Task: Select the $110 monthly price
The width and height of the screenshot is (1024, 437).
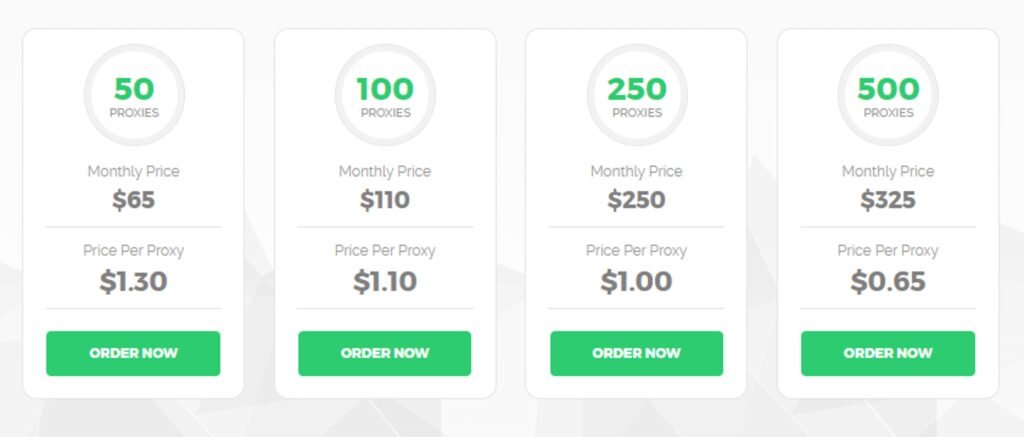Action: click(x=385, y=200)
